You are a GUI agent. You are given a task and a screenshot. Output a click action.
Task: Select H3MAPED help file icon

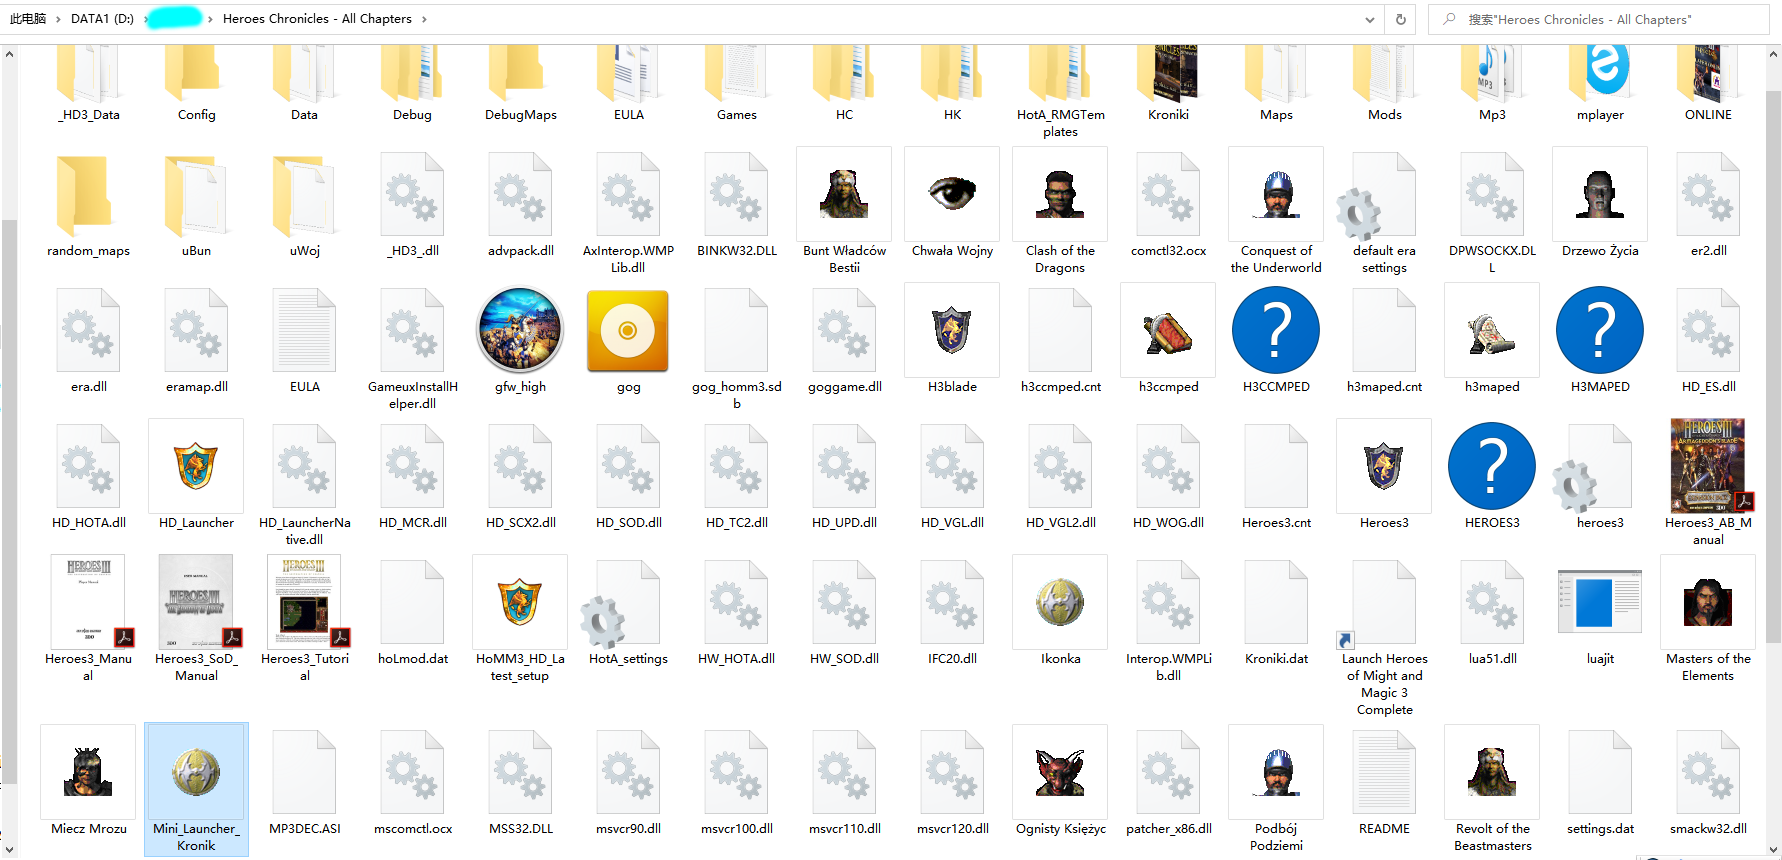[x=1600, y=330]
